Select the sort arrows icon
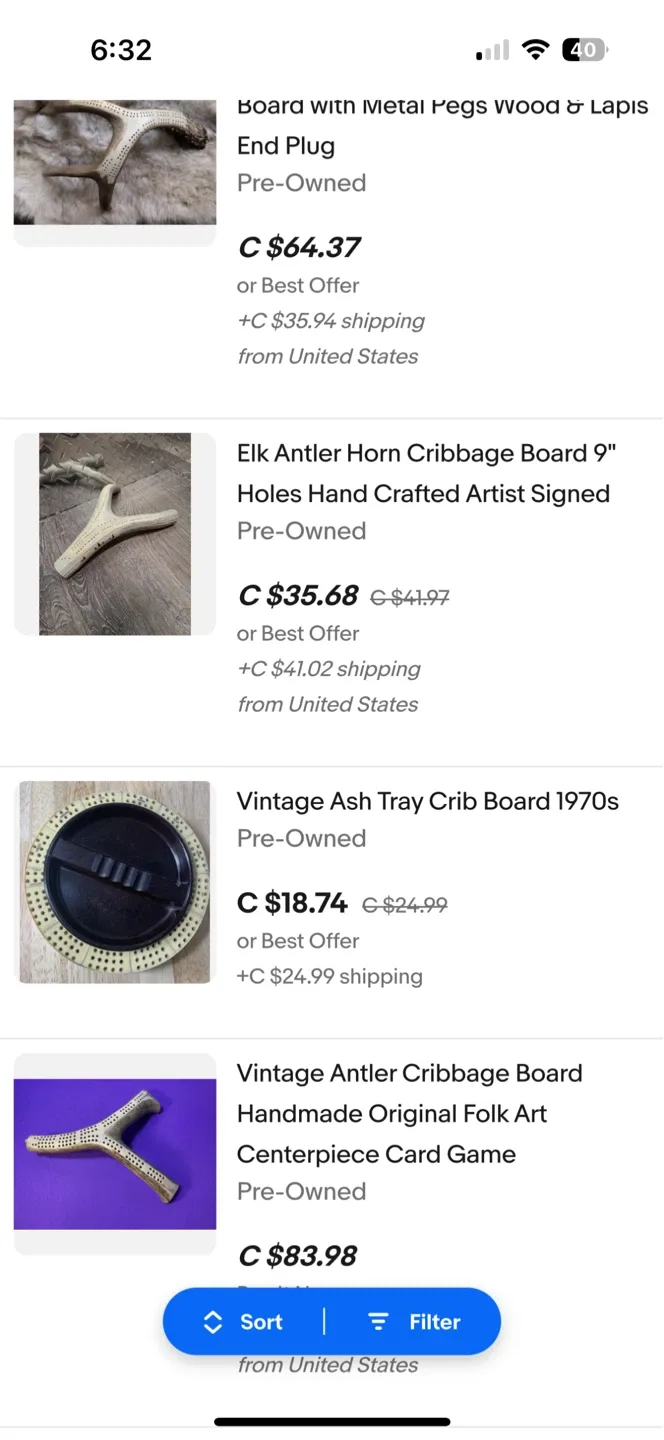The height and width of the screenshot is (1440, 664). tap(213, 1321)
